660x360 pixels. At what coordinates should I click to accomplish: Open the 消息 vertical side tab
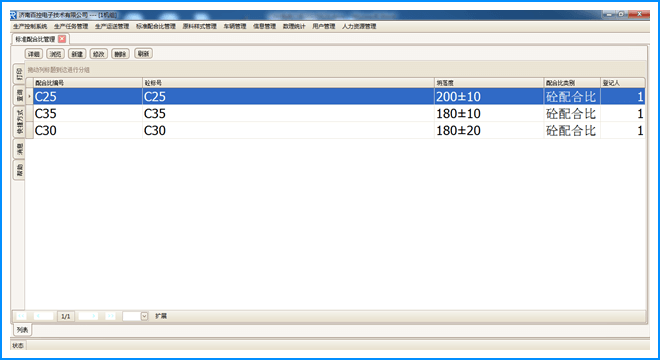click(19, 149)
